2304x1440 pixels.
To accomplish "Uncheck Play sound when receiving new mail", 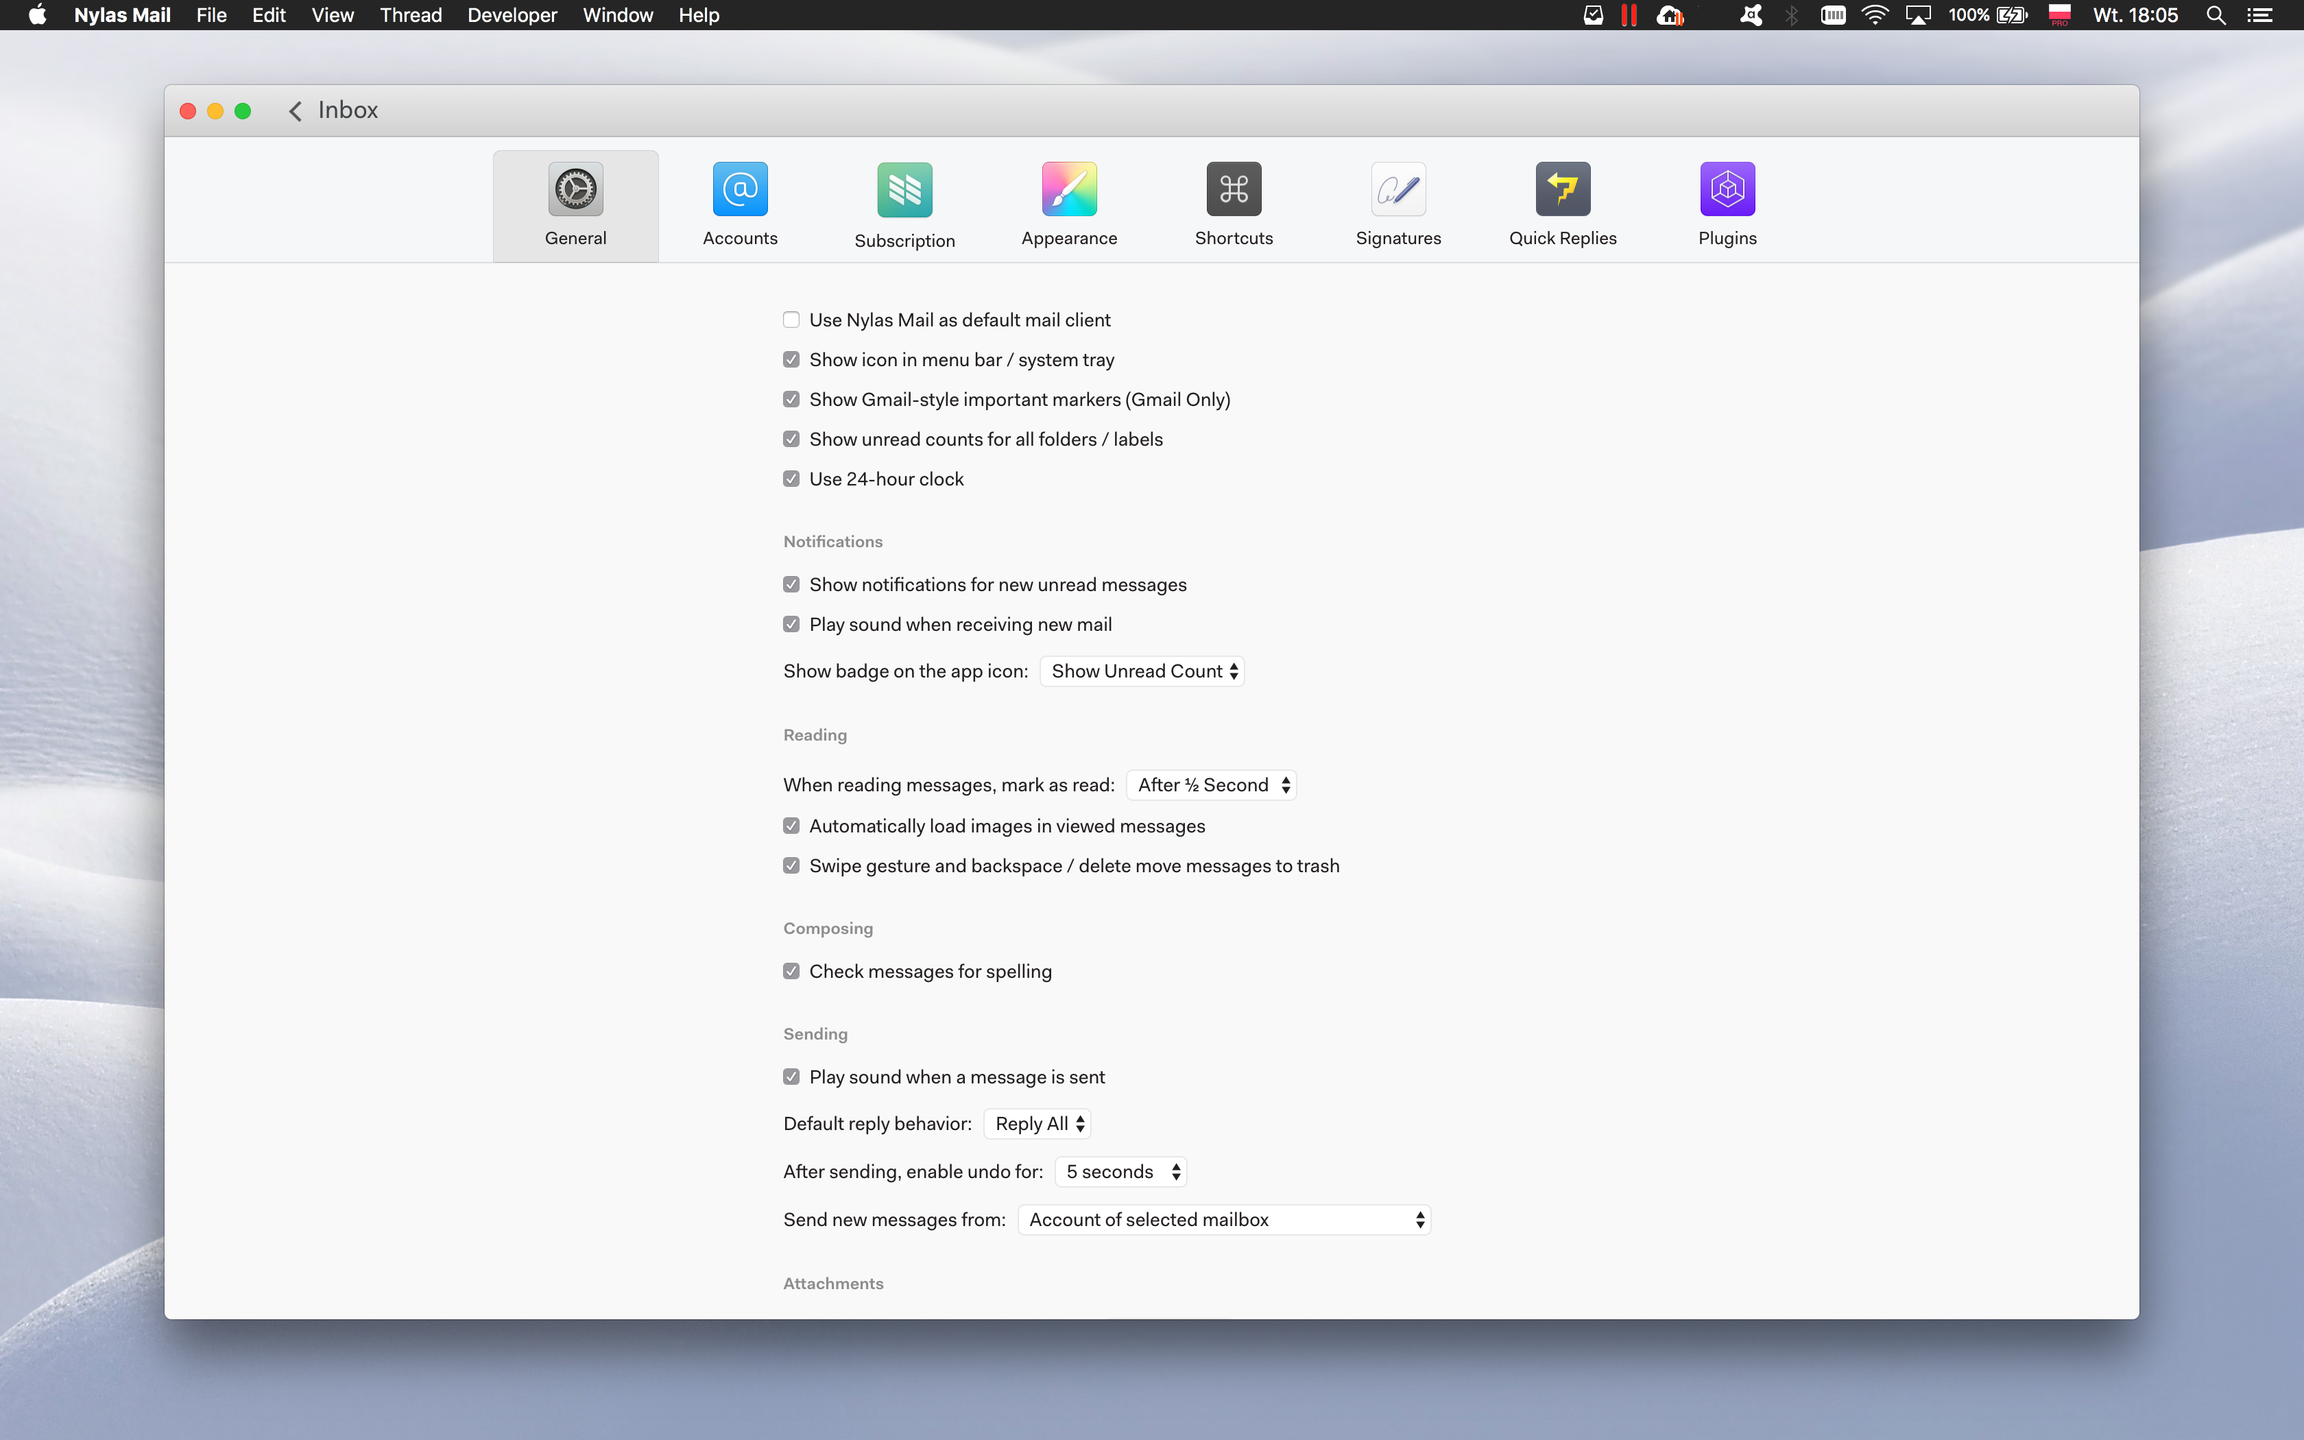I will 791,624.
